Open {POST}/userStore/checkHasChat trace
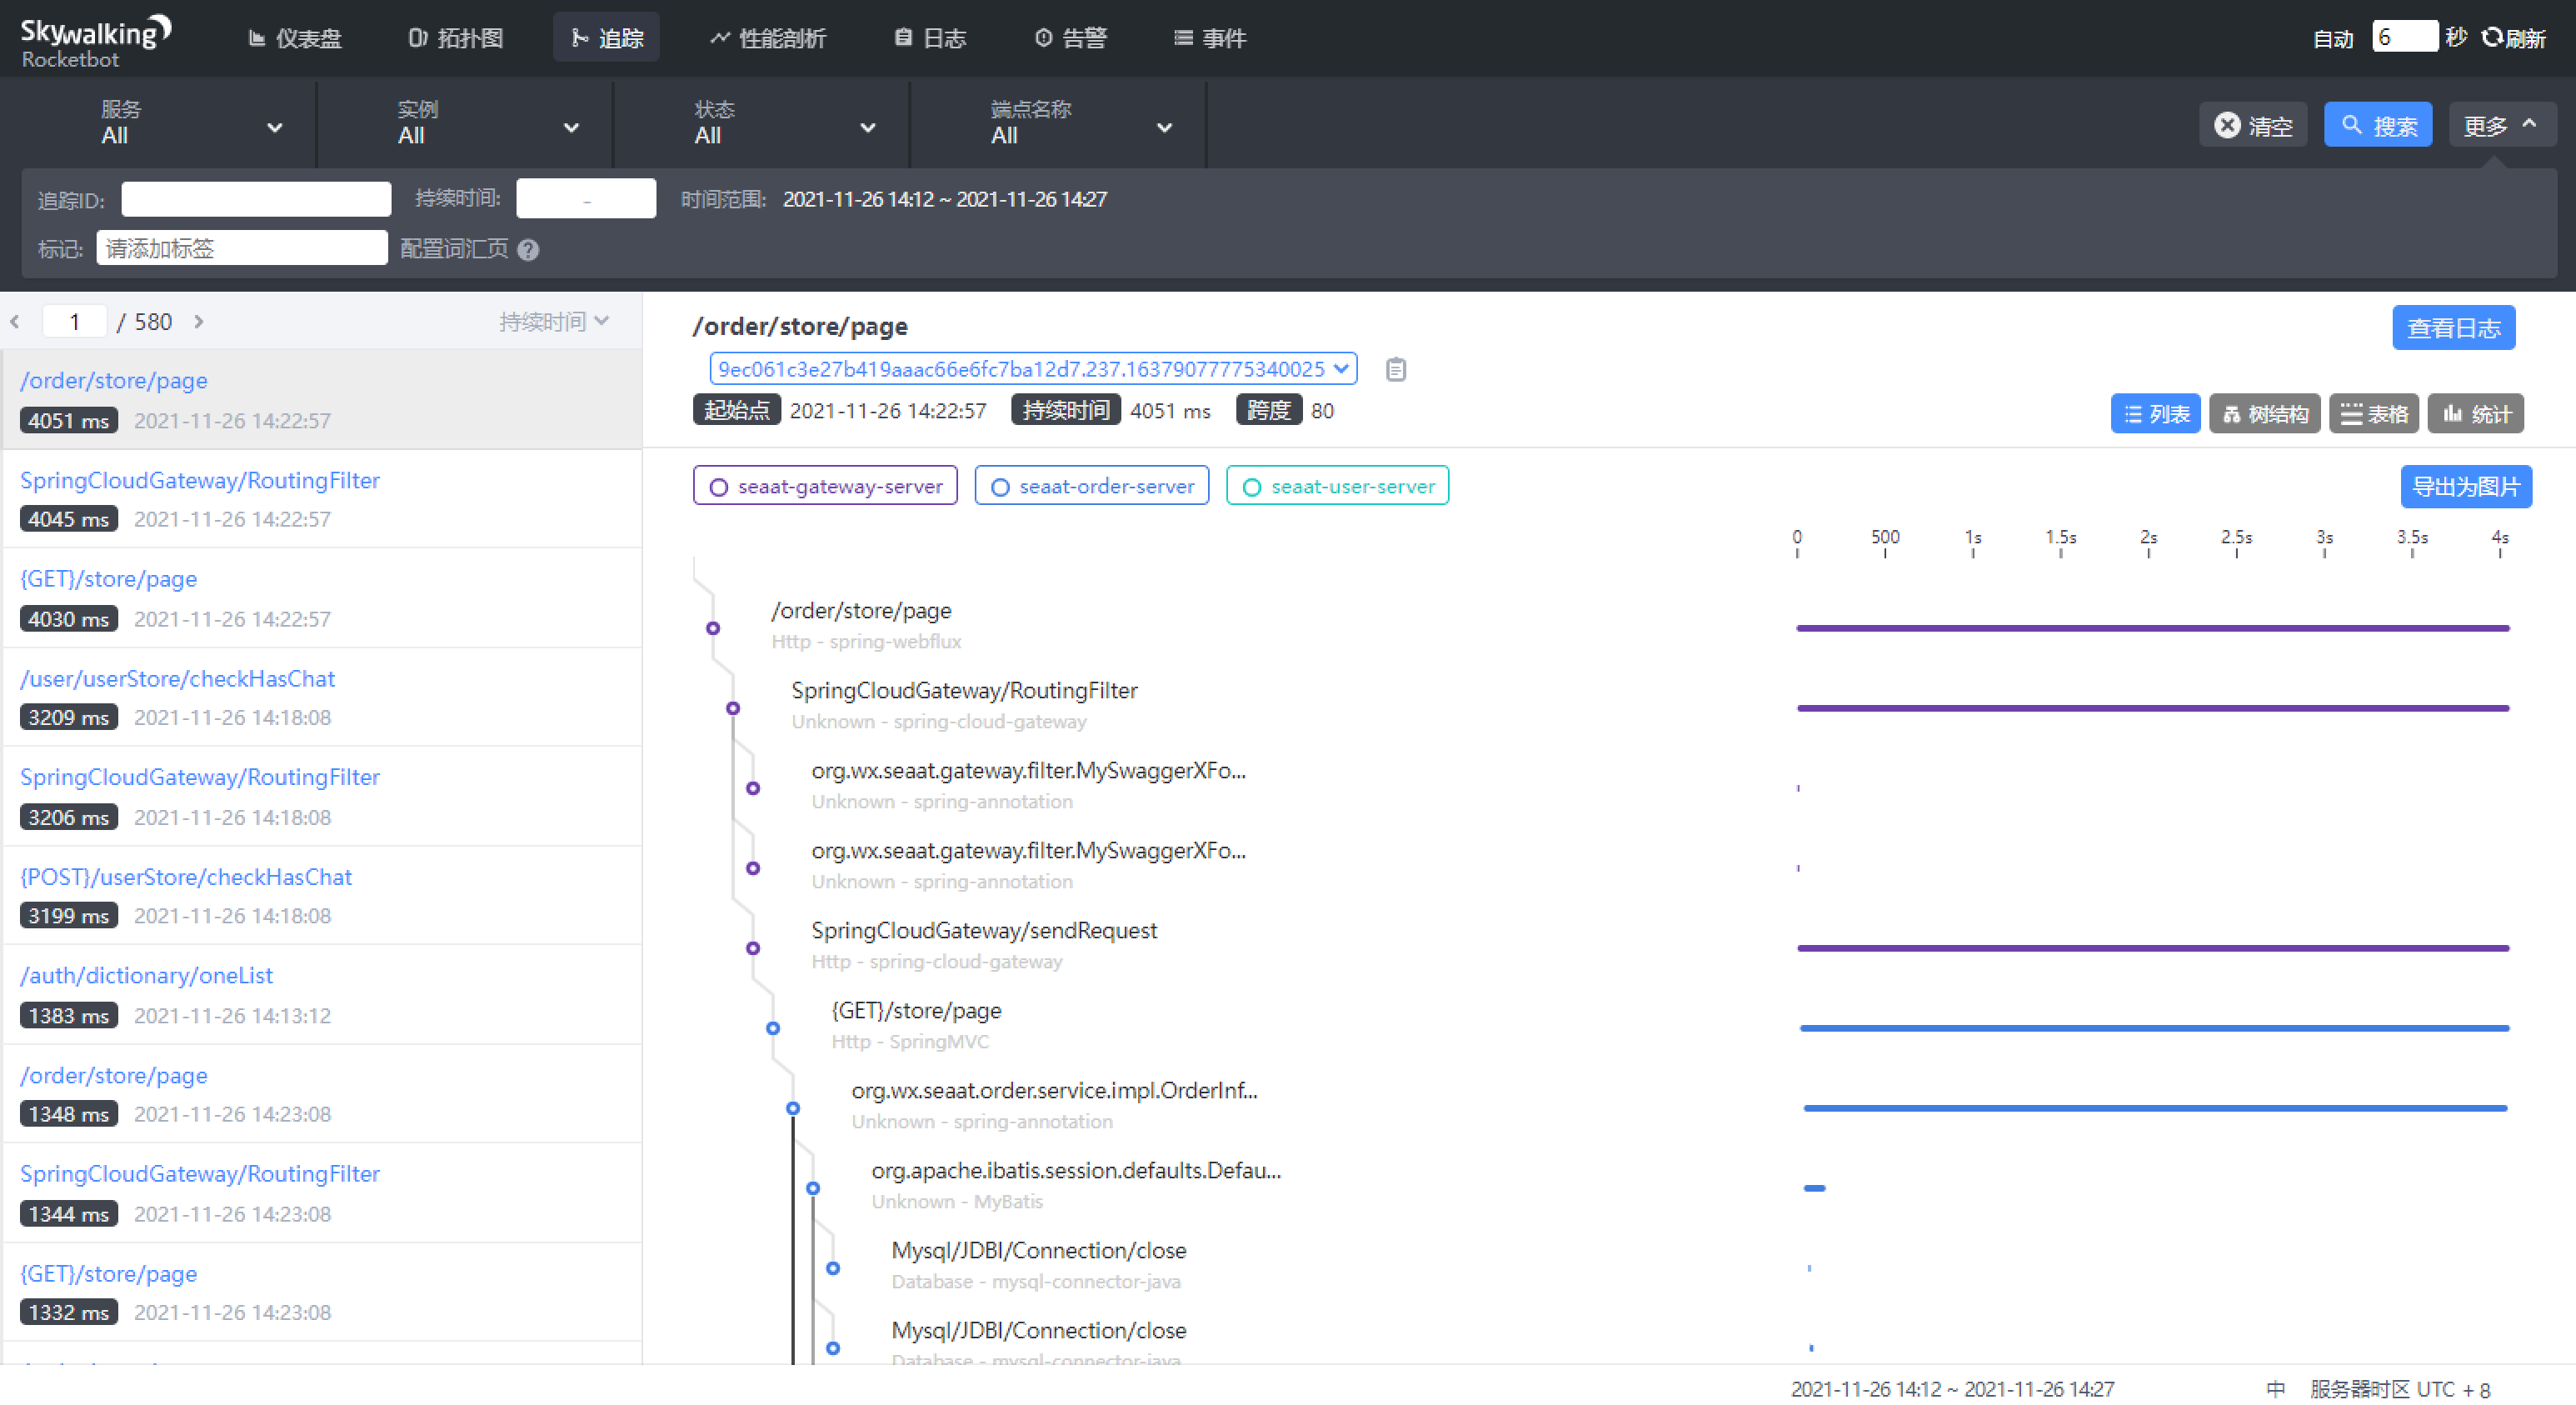This screenshot has height=1405, width=2576. click(322, 895)
